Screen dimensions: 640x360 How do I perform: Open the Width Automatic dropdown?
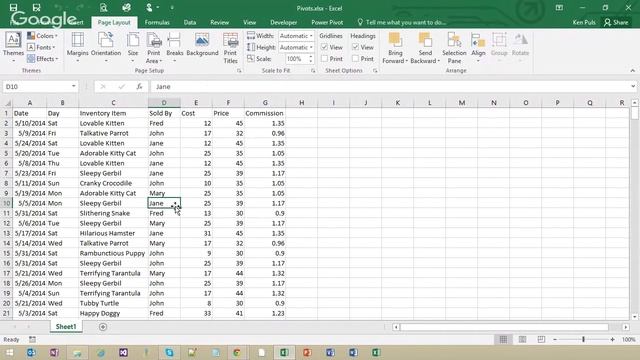(x=311, y=36)
